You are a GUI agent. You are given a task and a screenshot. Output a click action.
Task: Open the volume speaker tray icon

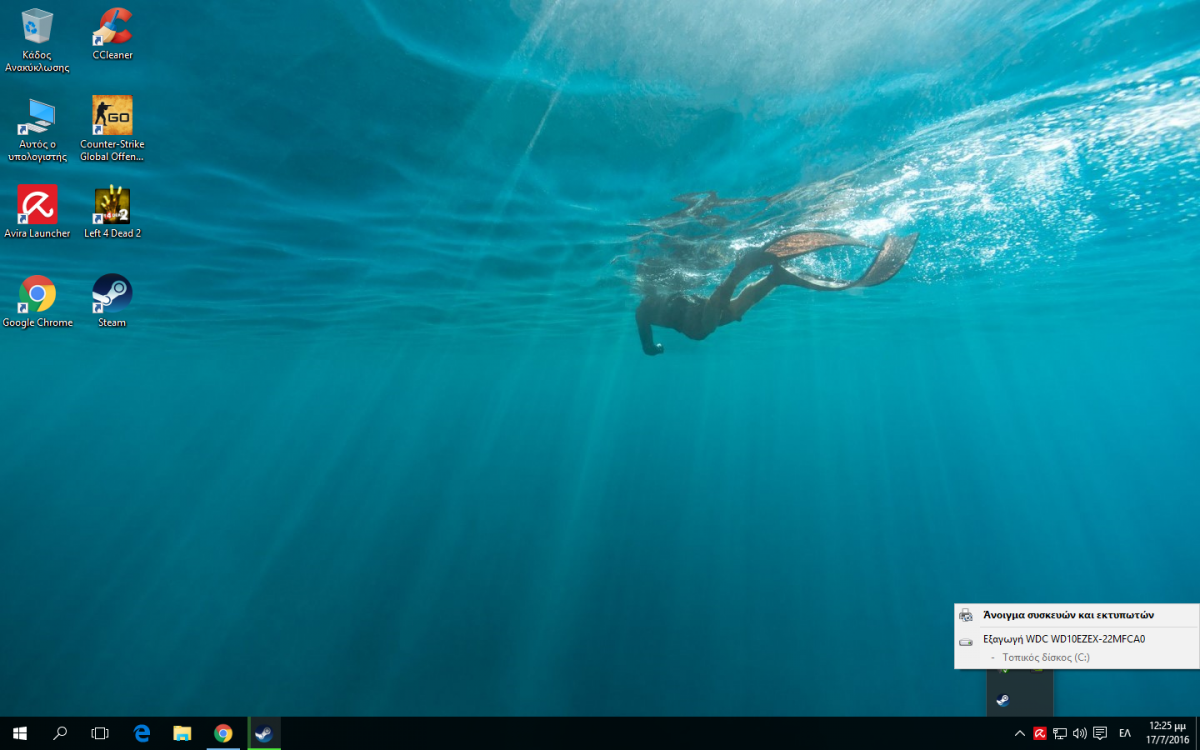pyautogui.click(x=1080, y=733)
